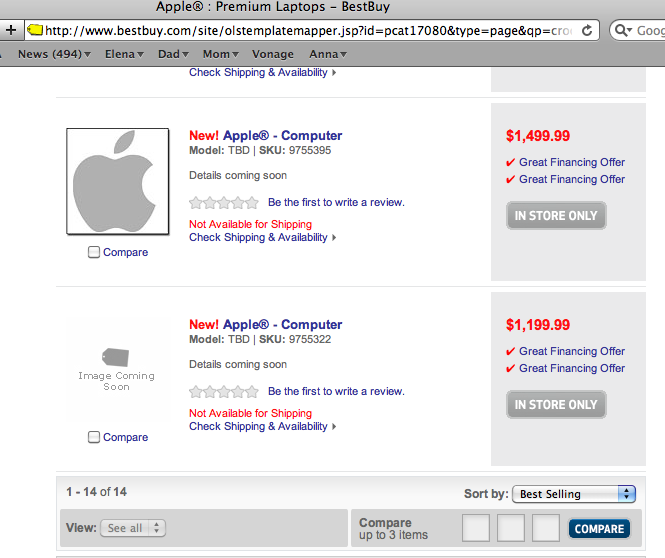
Task: Click the 'SKU: 9755322' text
Action: pyautogui.click(x=295, y=340)
